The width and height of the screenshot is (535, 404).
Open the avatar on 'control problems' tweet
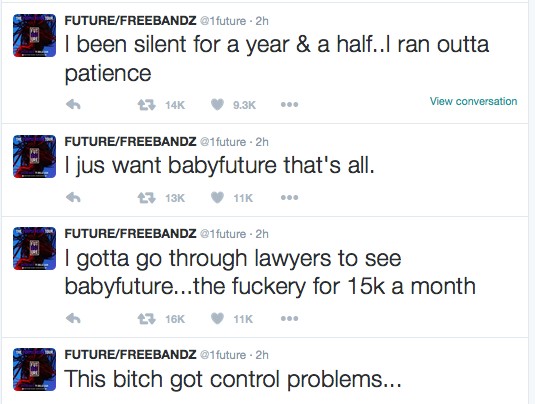pyautogui.click(x=34, y=369)
